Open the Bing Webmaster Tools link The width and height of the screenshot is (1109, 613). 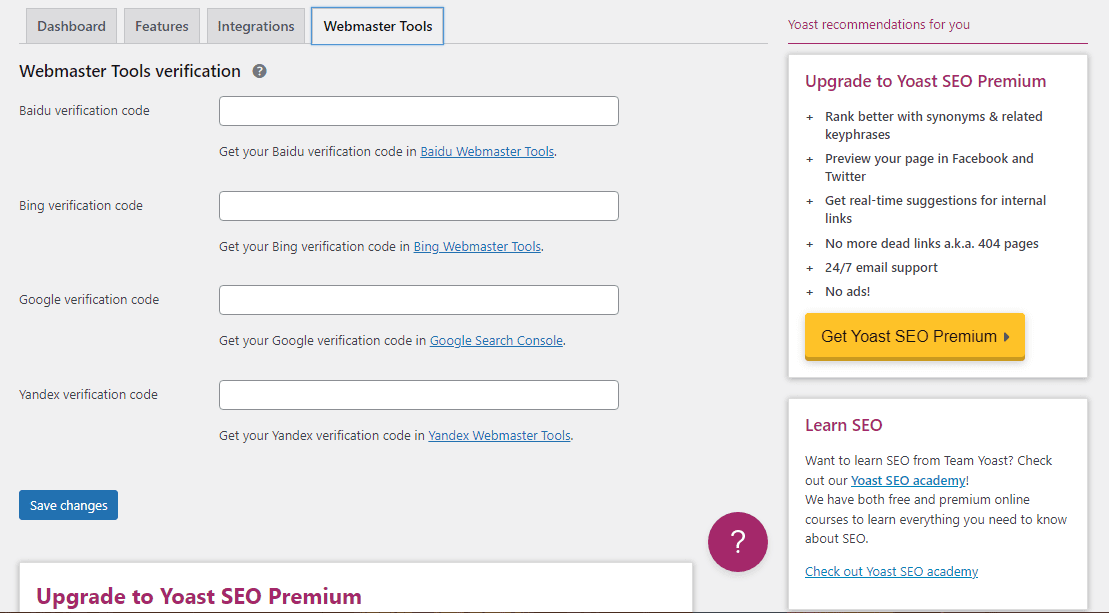click(x=477, y=246)
